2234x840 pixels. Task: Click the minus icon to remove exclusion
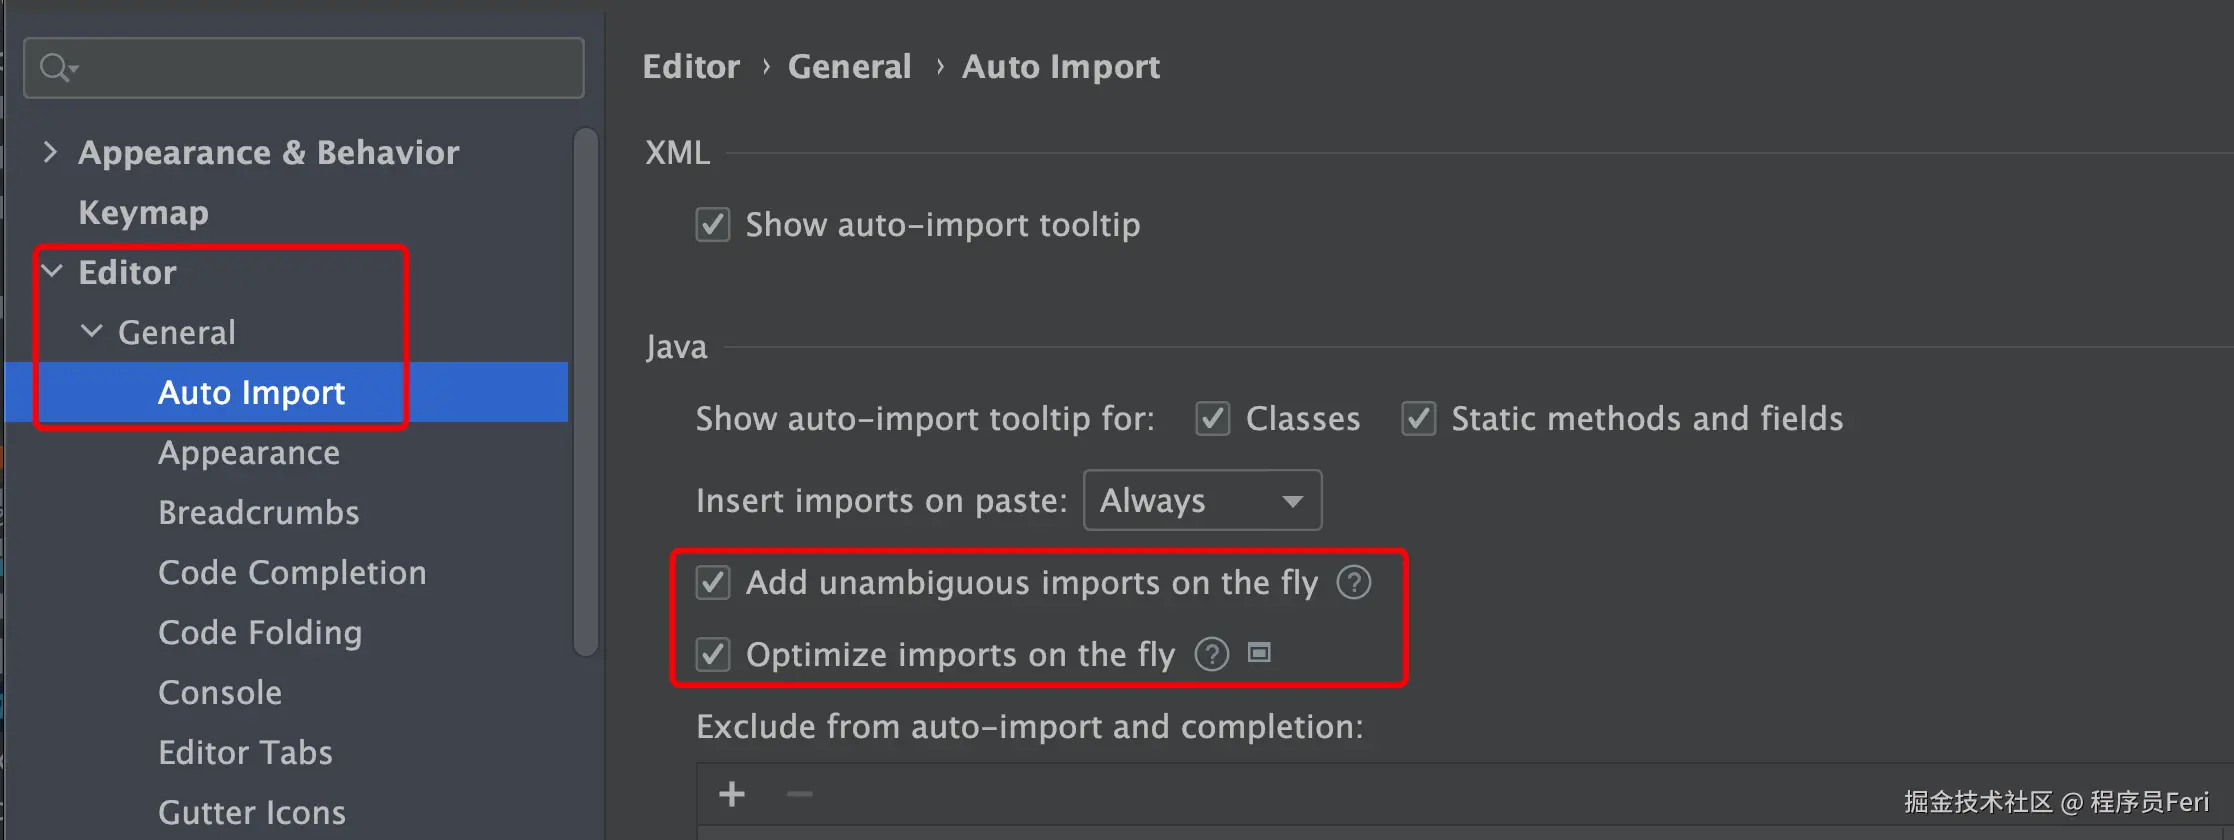pos(799,794)
